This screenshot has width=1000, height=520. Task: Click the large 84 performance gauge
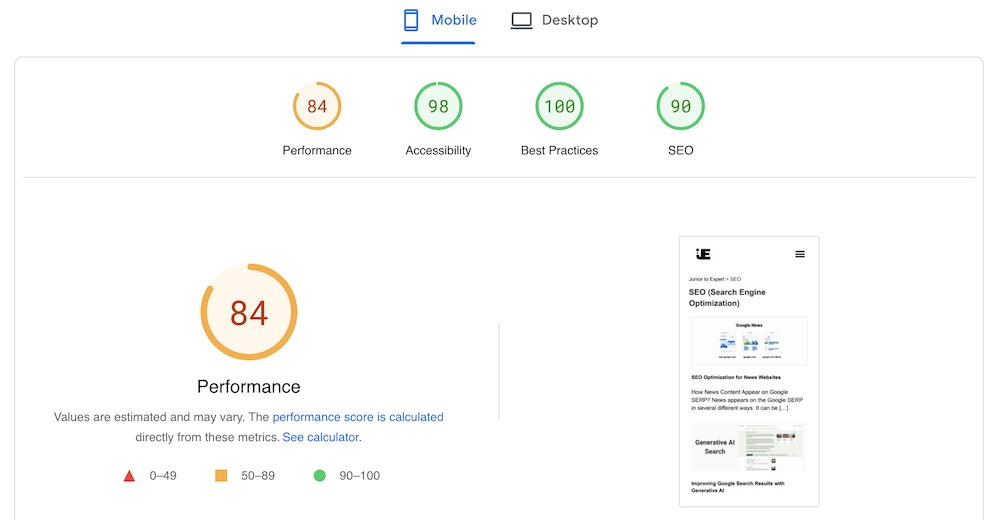click(x=249, y=312)
